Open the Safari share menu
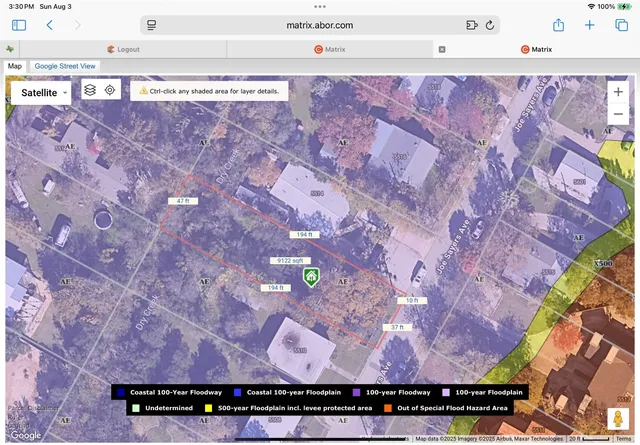The image size is (640, 445). [x=559, y=25]
